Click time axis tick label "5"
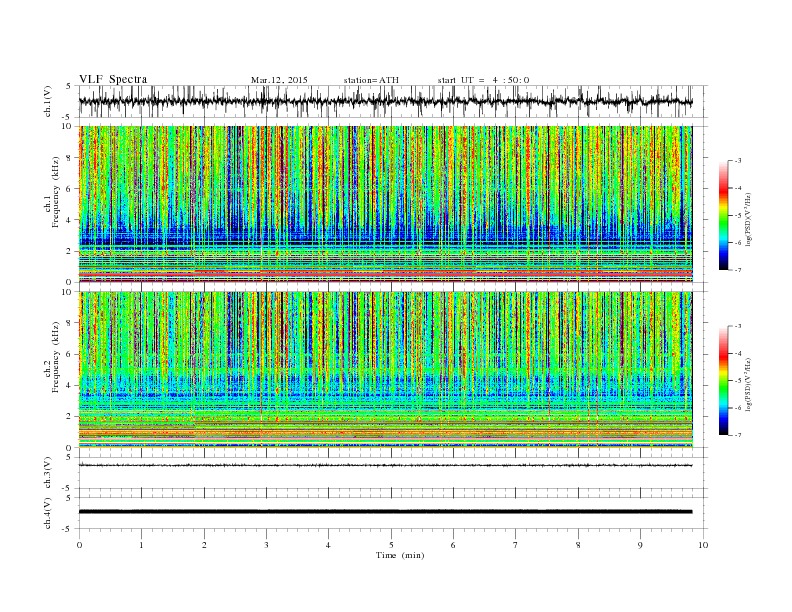 [x=391, y=545]
